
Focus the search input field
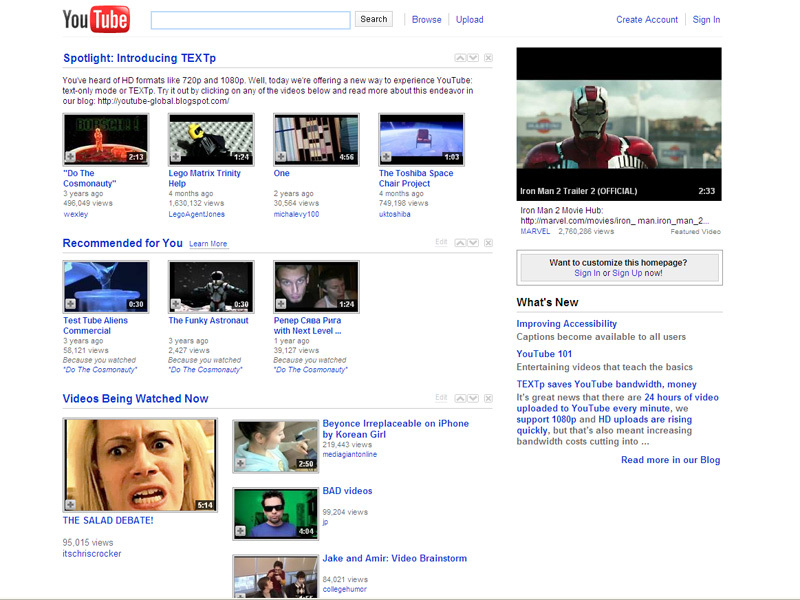(x=251, y=20)
